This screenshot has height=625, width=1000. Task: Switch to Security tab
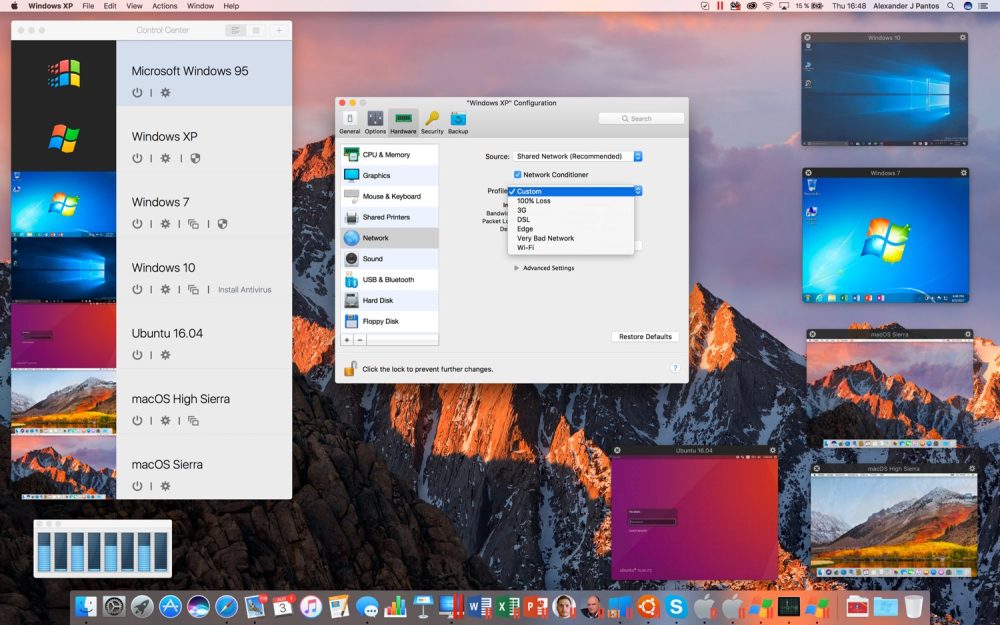click(432, 122)
